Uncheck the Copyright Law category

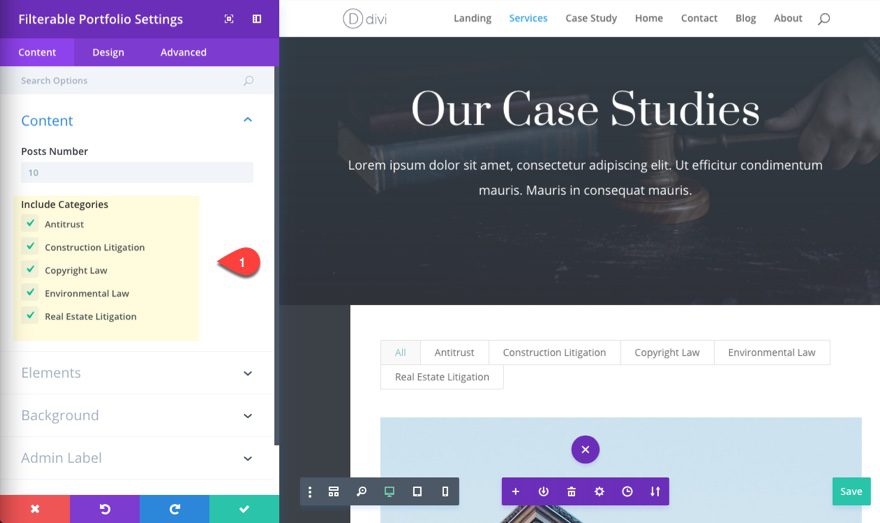(30, 269)
